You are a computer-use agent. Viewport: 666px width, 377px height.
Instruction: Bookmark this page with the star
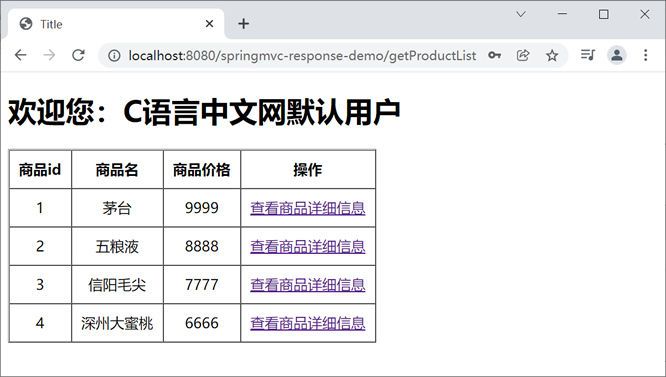(x=552, y=55)
